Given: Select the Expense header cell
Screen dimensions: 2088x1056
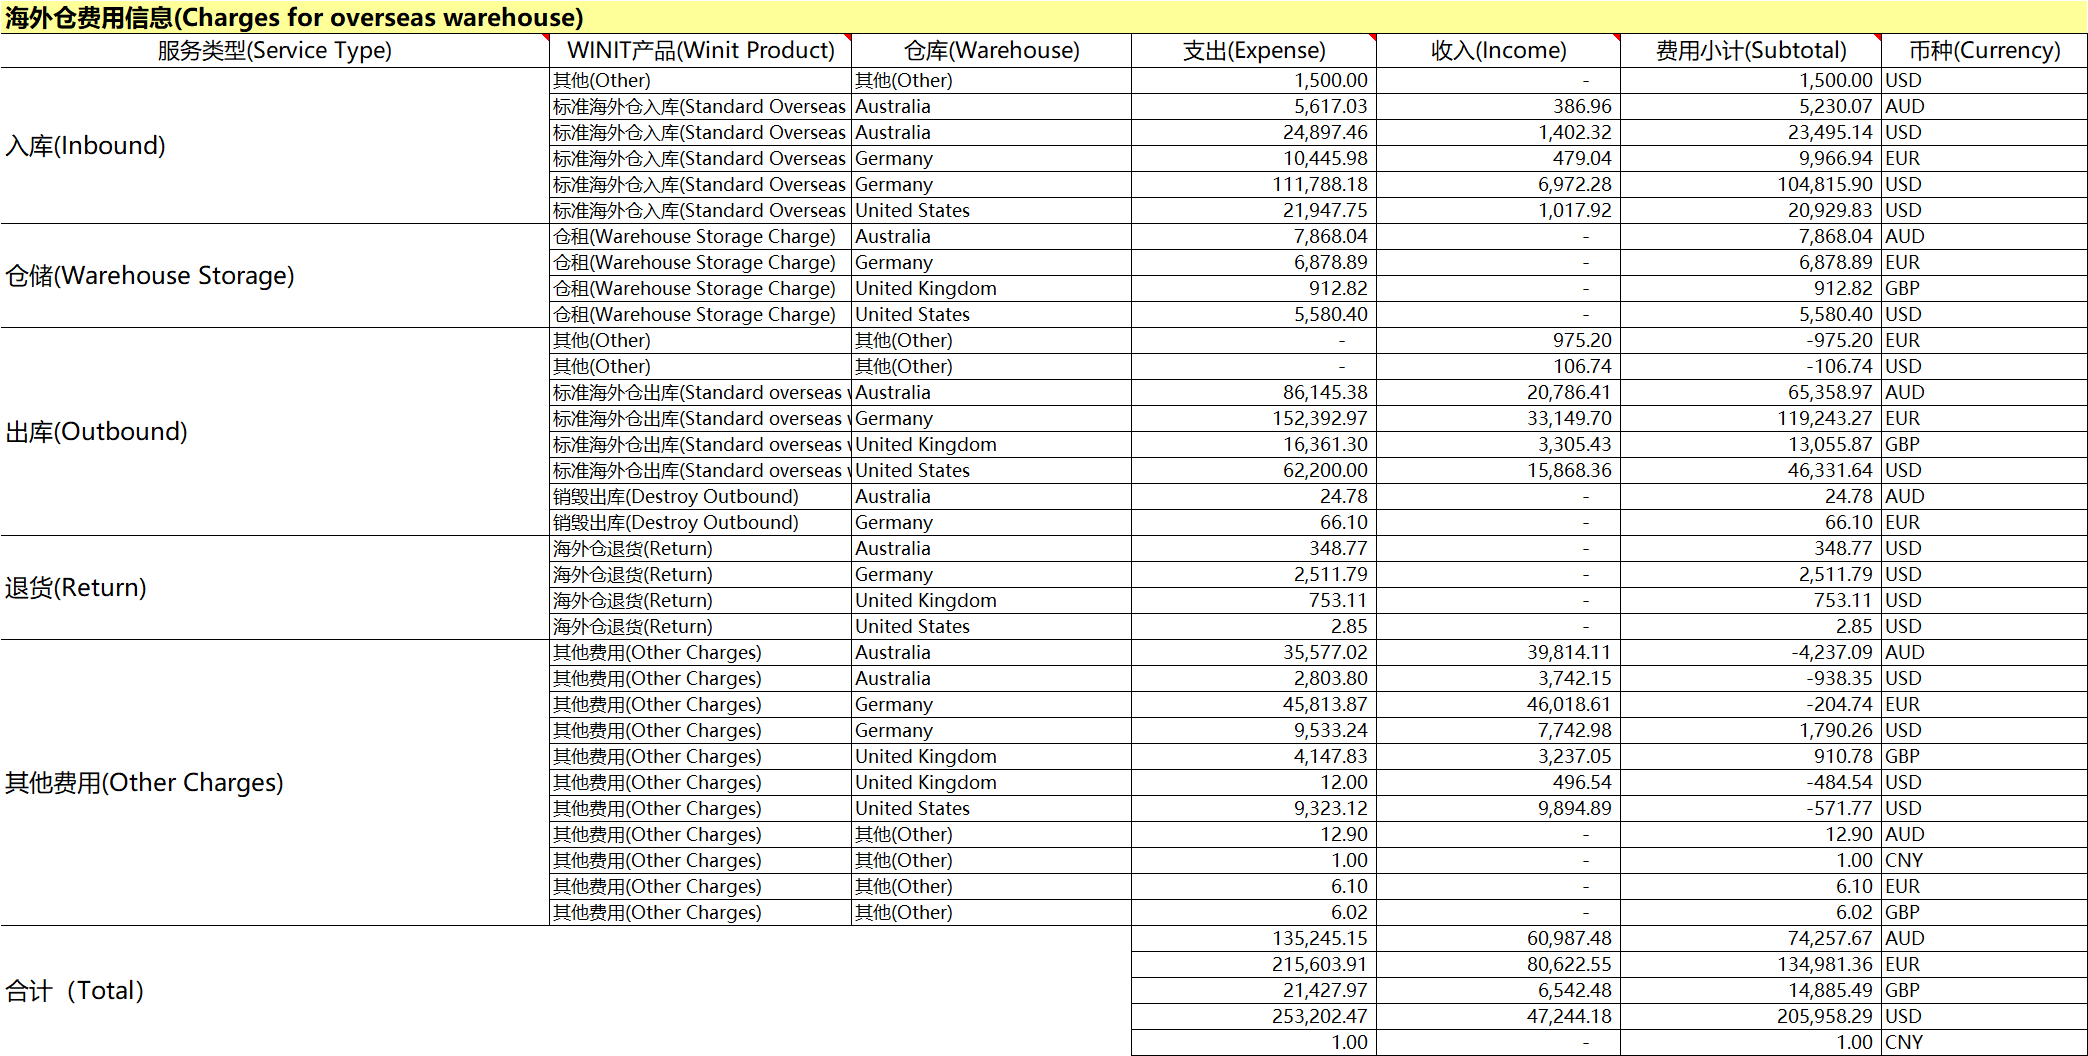Looking at the screenshot, I should (x=1254, y=50).
